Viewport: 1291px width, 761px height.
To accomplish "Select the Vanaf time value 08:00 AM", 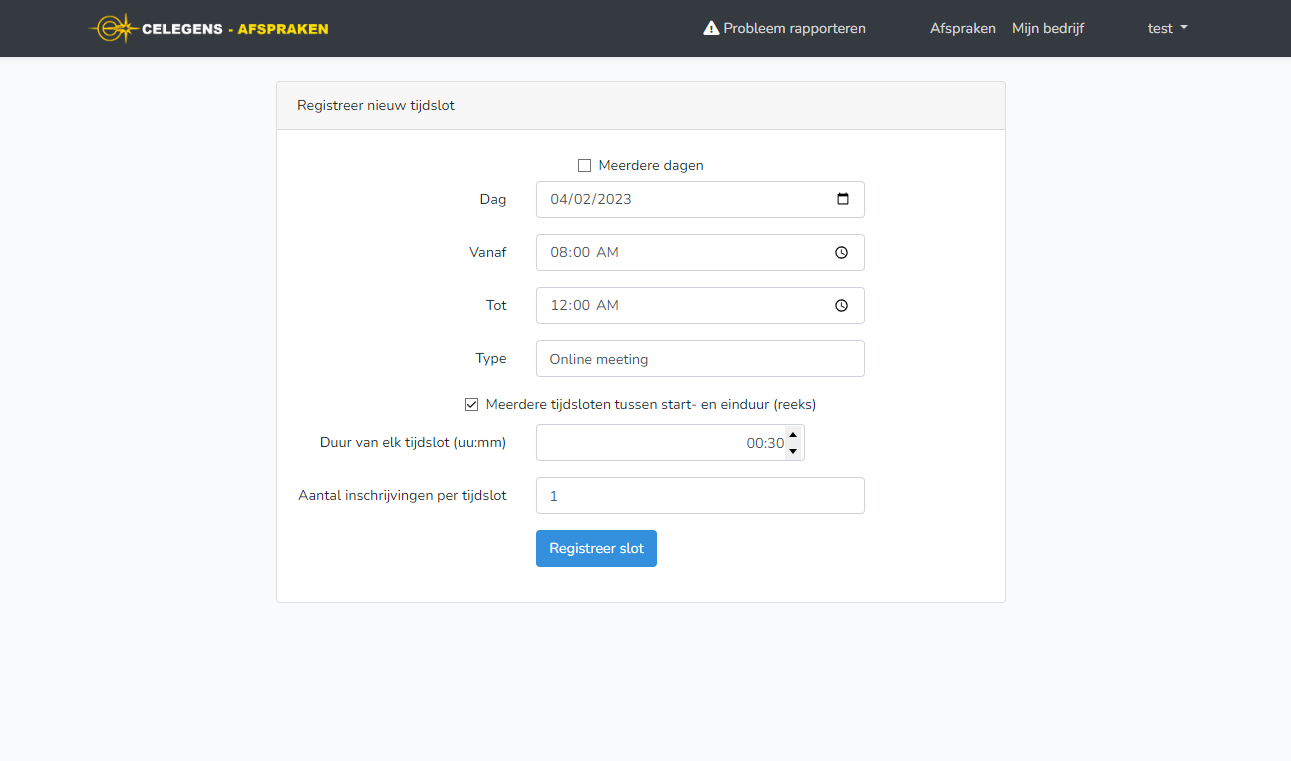I will pos(584,253).
